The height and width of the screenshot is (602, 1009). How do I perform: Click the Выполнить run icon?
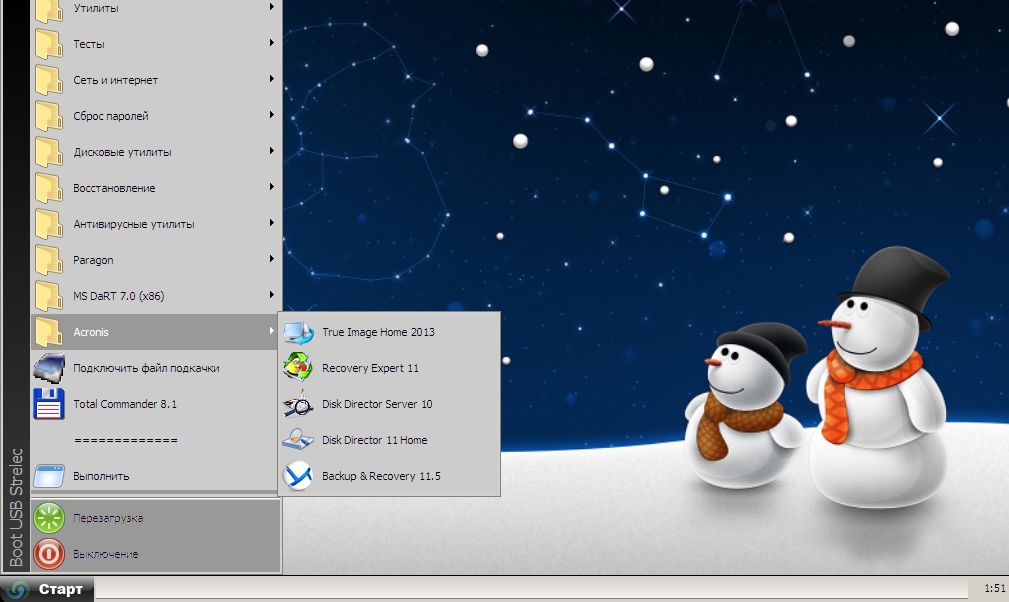[x=49, y=476]
